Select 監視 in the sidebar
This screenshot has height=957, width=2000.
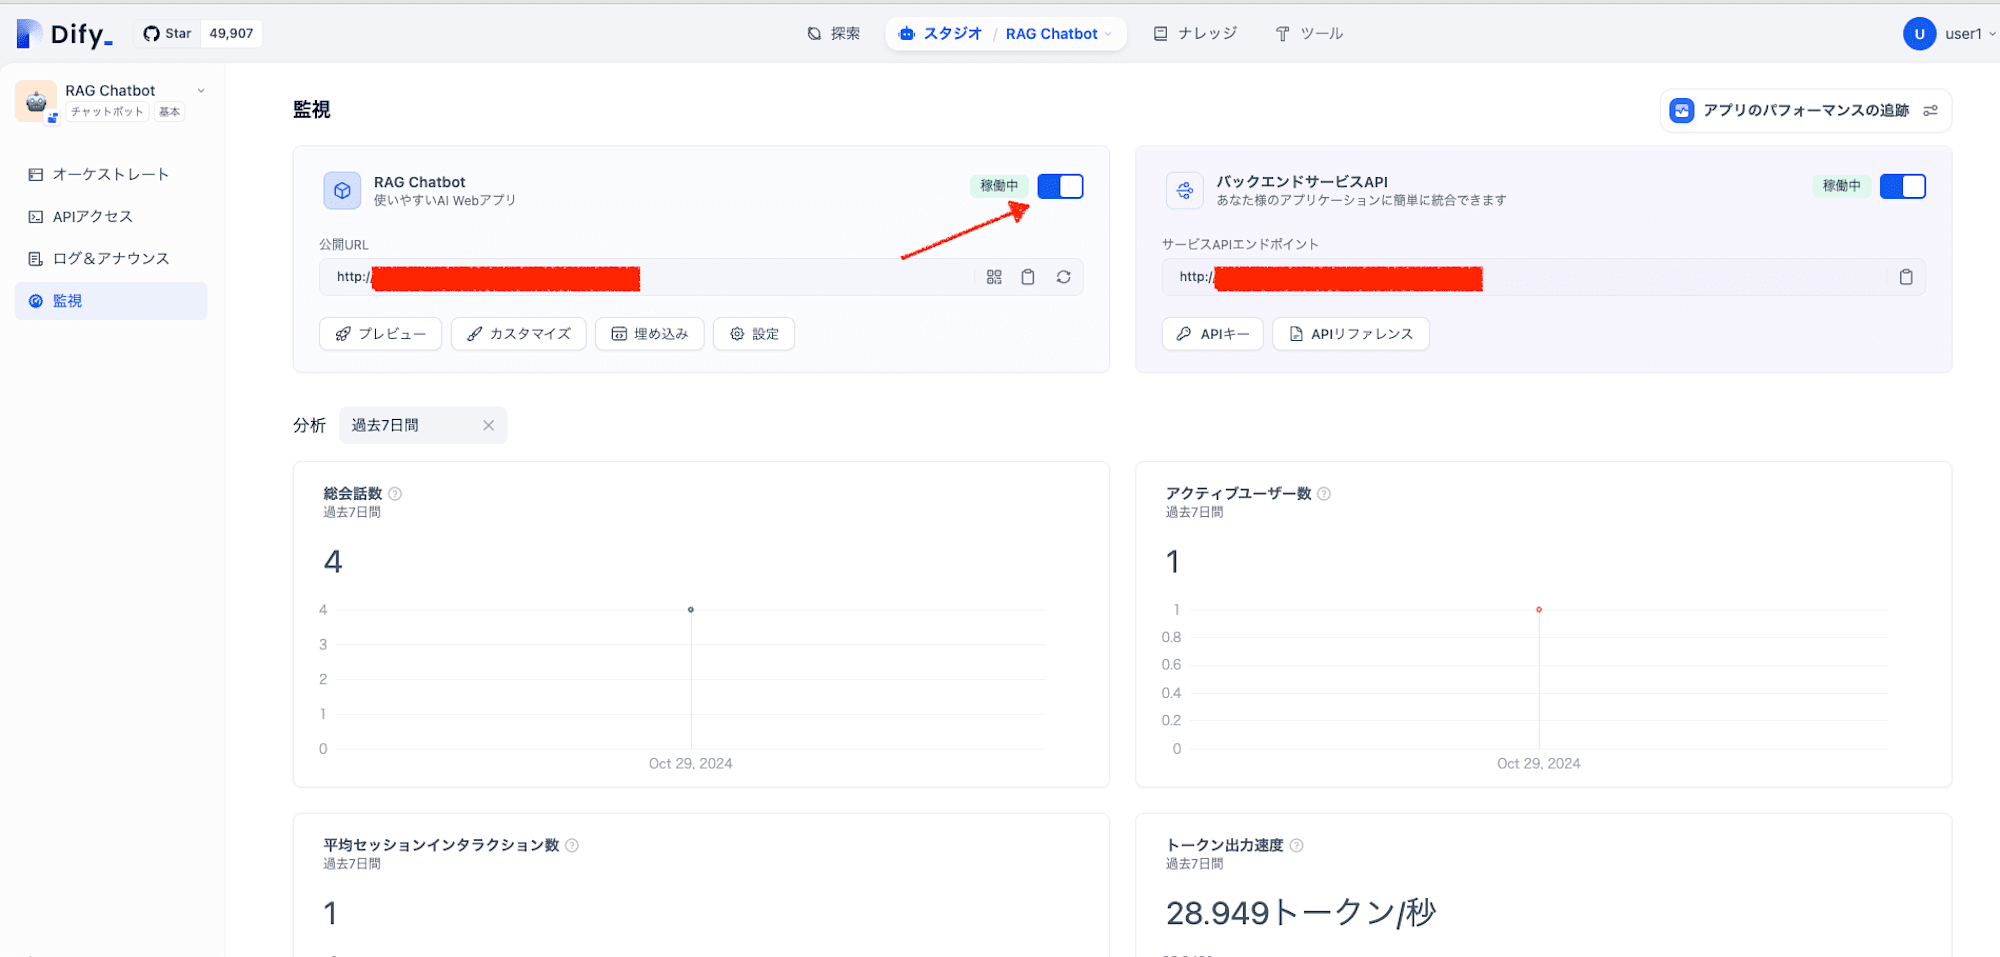[x=111, y=301]
